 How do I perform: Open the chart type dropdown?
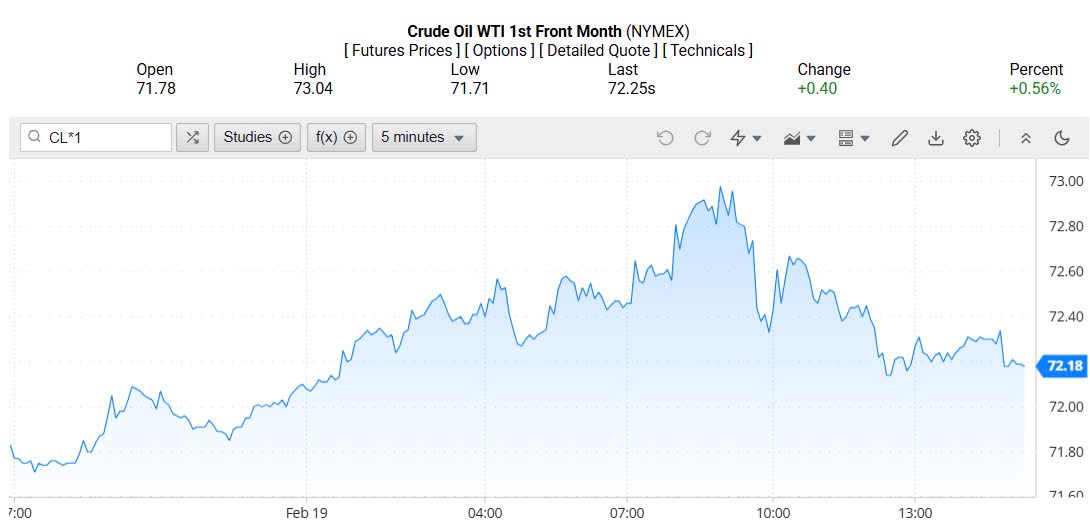point(800,138)
